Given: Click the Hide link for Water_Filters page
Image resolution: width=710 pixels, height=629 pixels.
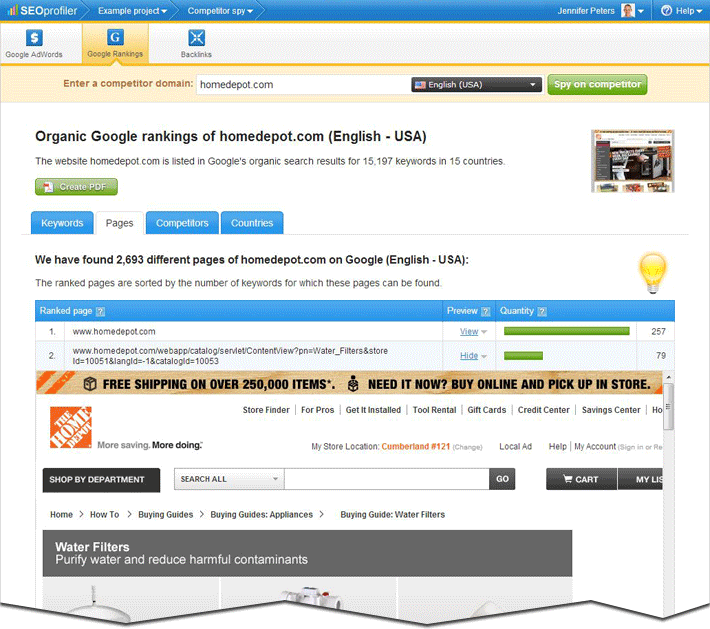Looking at the screenshot, I should tap(469, 356).
